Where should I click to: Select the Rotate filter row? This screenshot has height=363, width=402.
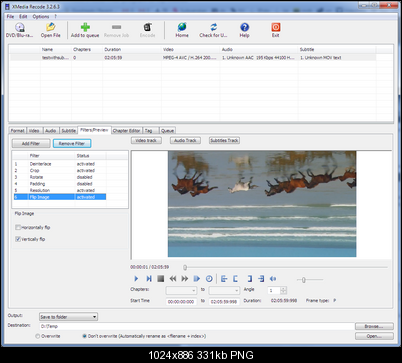tap(59, 177)
